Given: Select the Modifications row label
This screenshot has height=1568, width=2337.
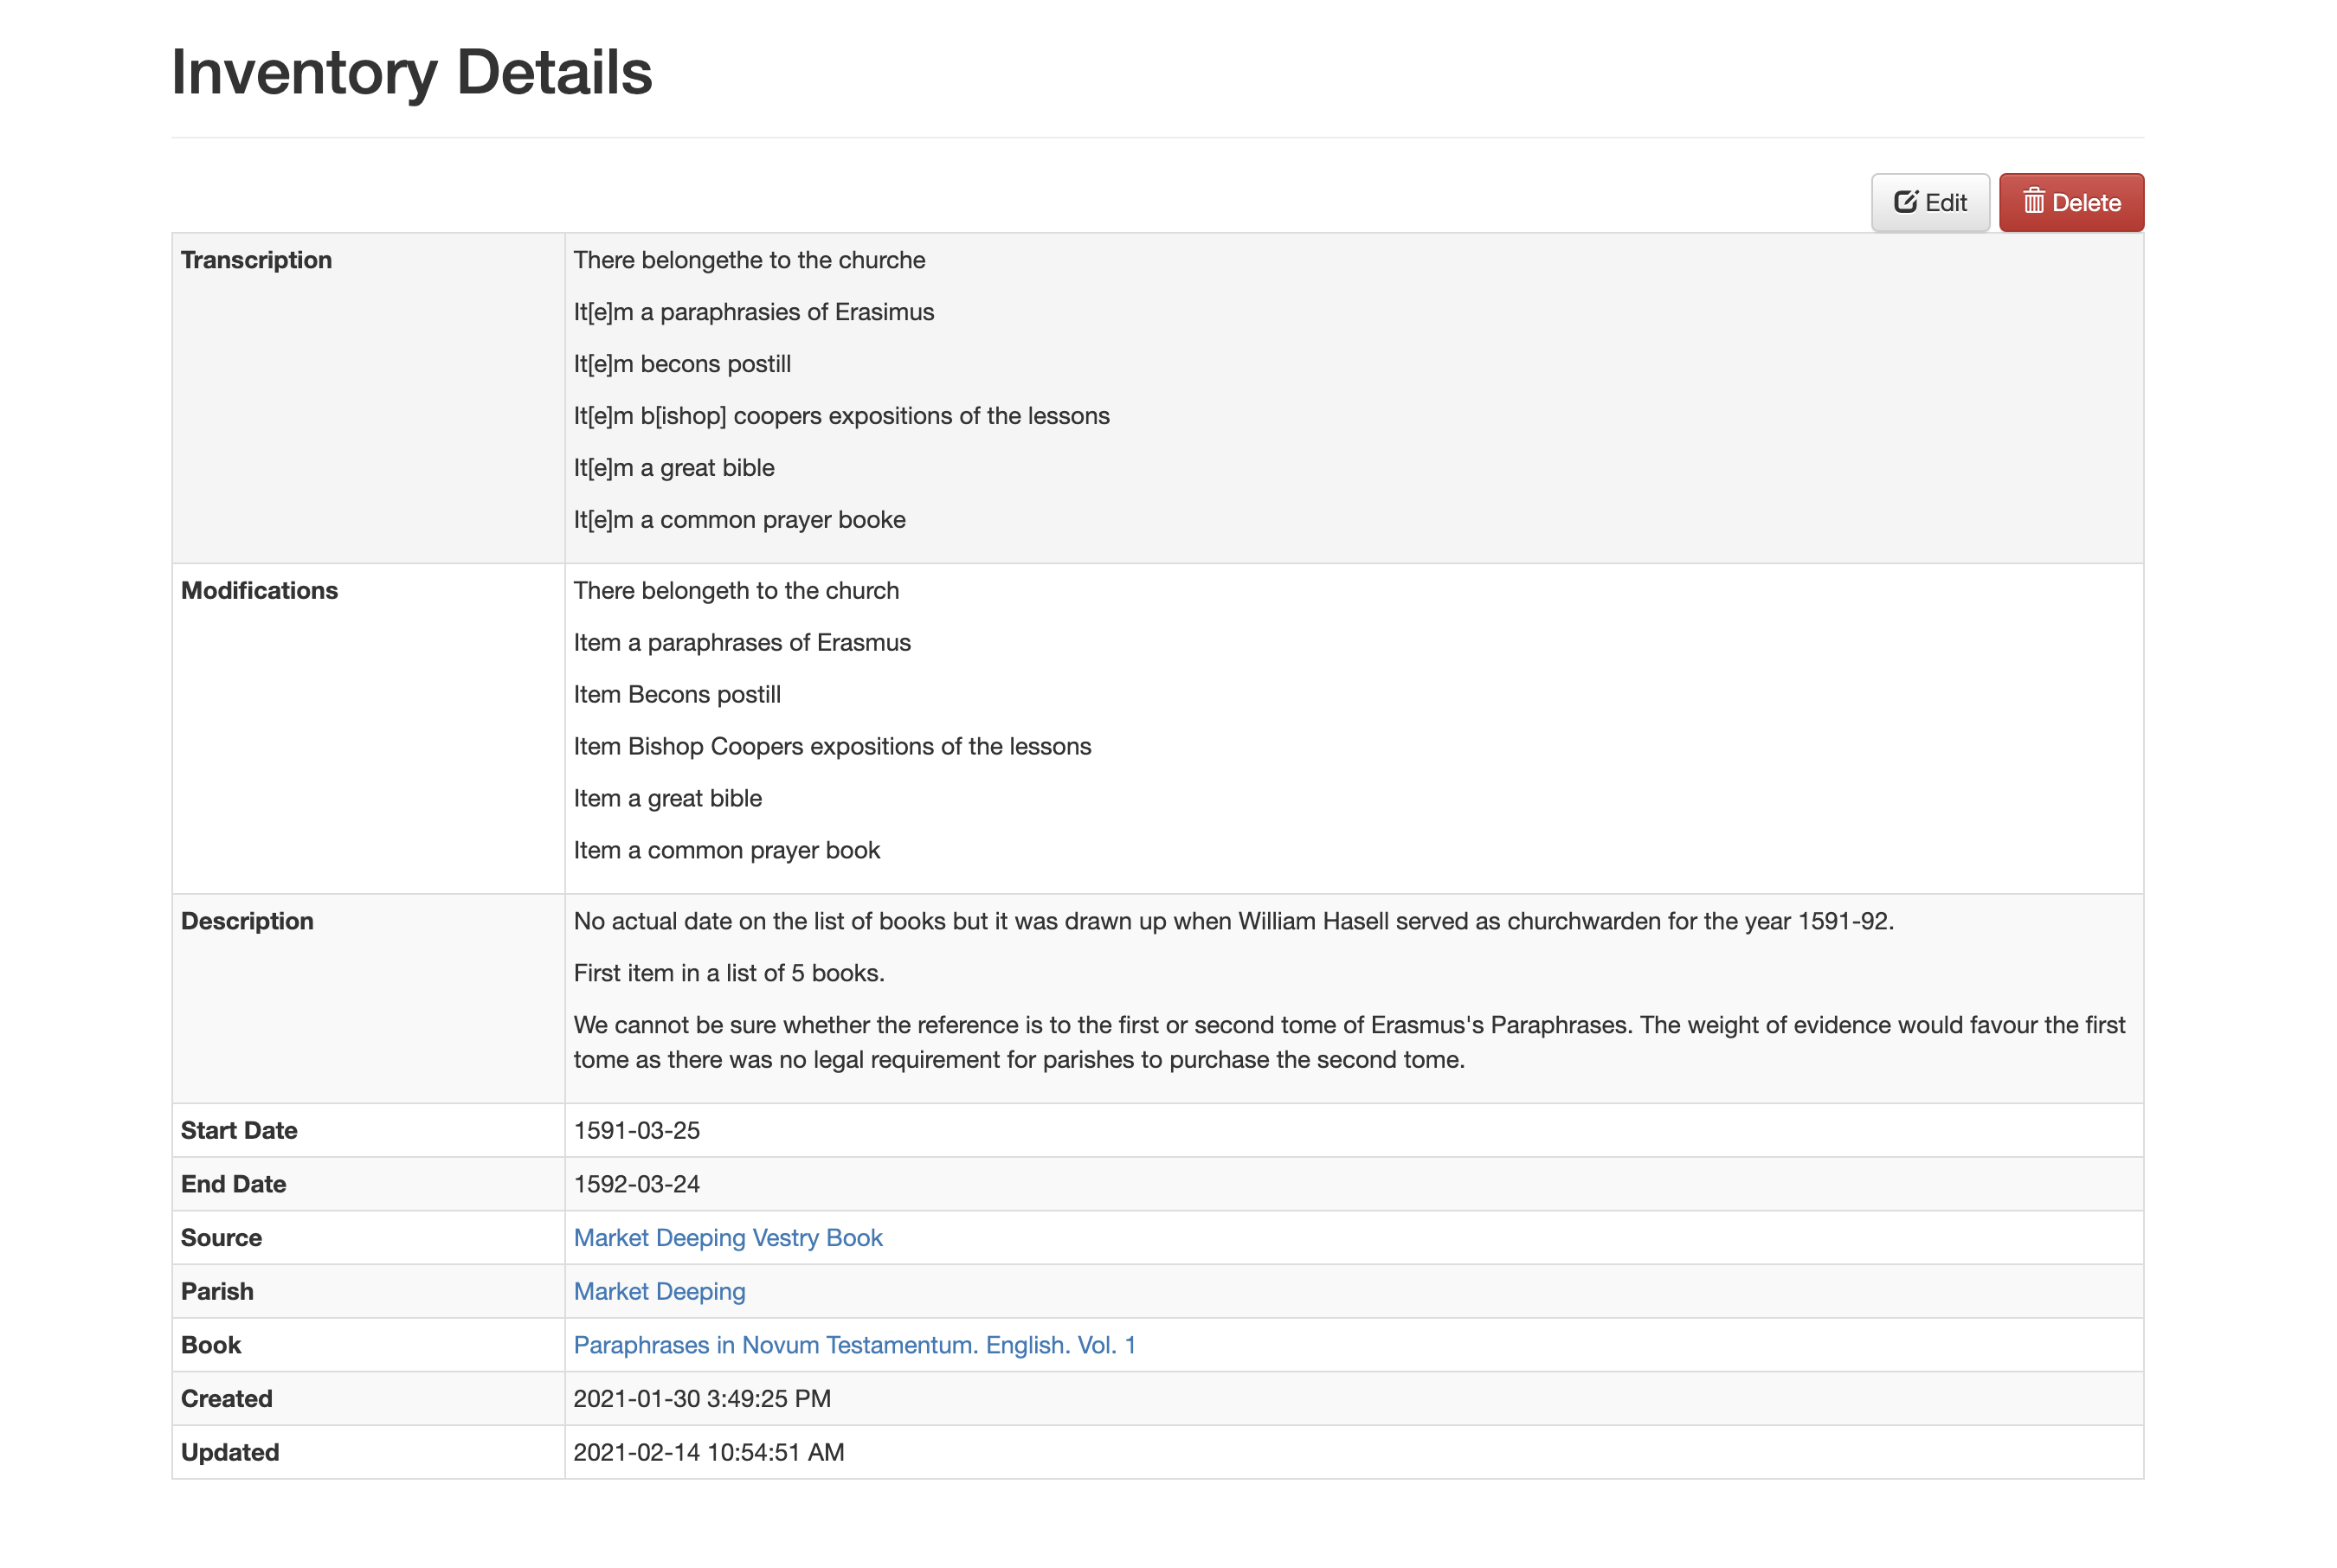Looking at the screenshot, I should pyautogui.click(x=259, y=590).
